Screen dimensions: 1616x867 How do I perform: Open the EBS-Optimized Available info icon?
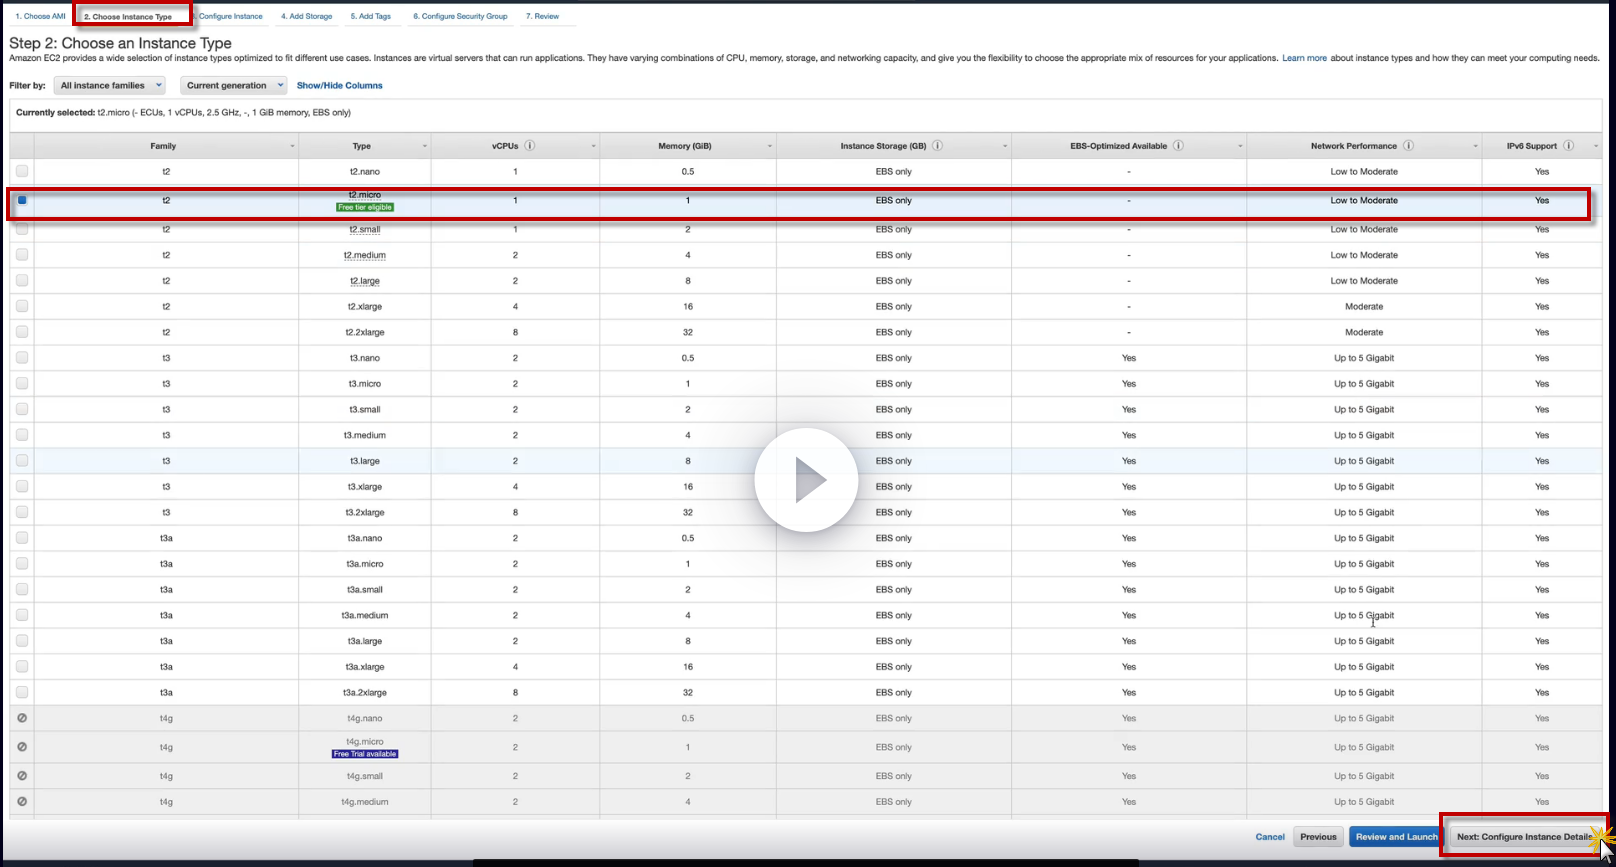click(1178, 146)
